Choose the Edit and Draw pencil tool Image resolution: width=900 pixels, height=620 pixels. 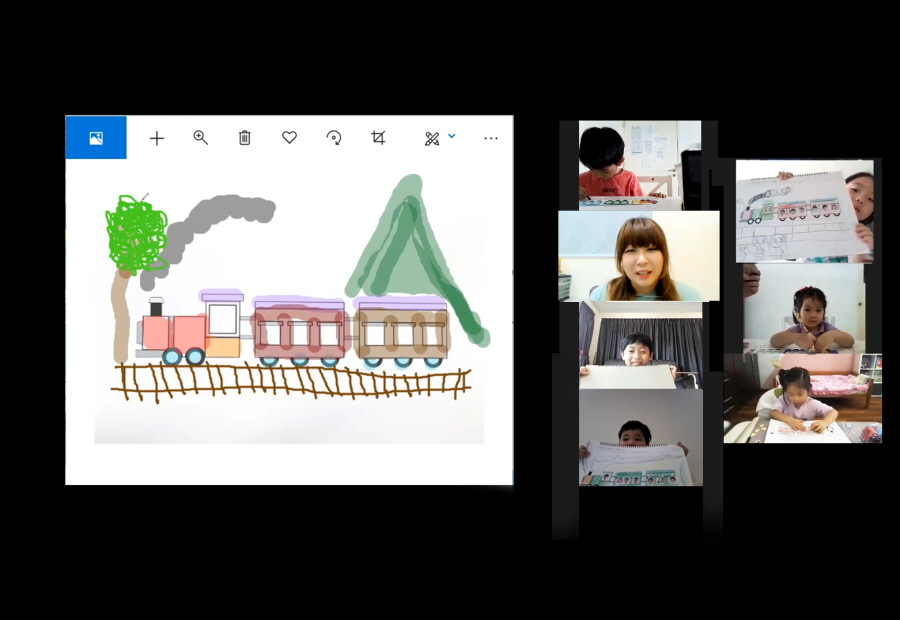pyautogui.click(x=432, y=138)
